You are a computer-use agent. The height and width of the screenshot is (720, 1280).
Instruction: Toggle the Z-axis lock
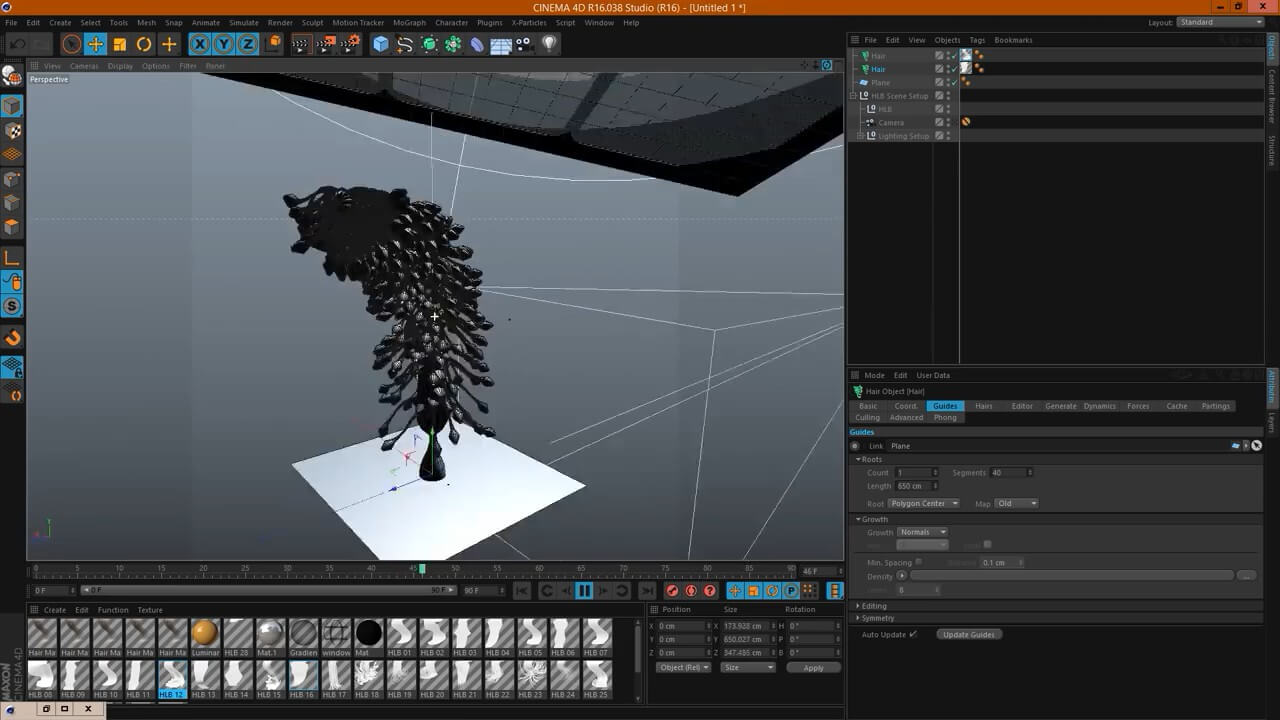(247, 44)
